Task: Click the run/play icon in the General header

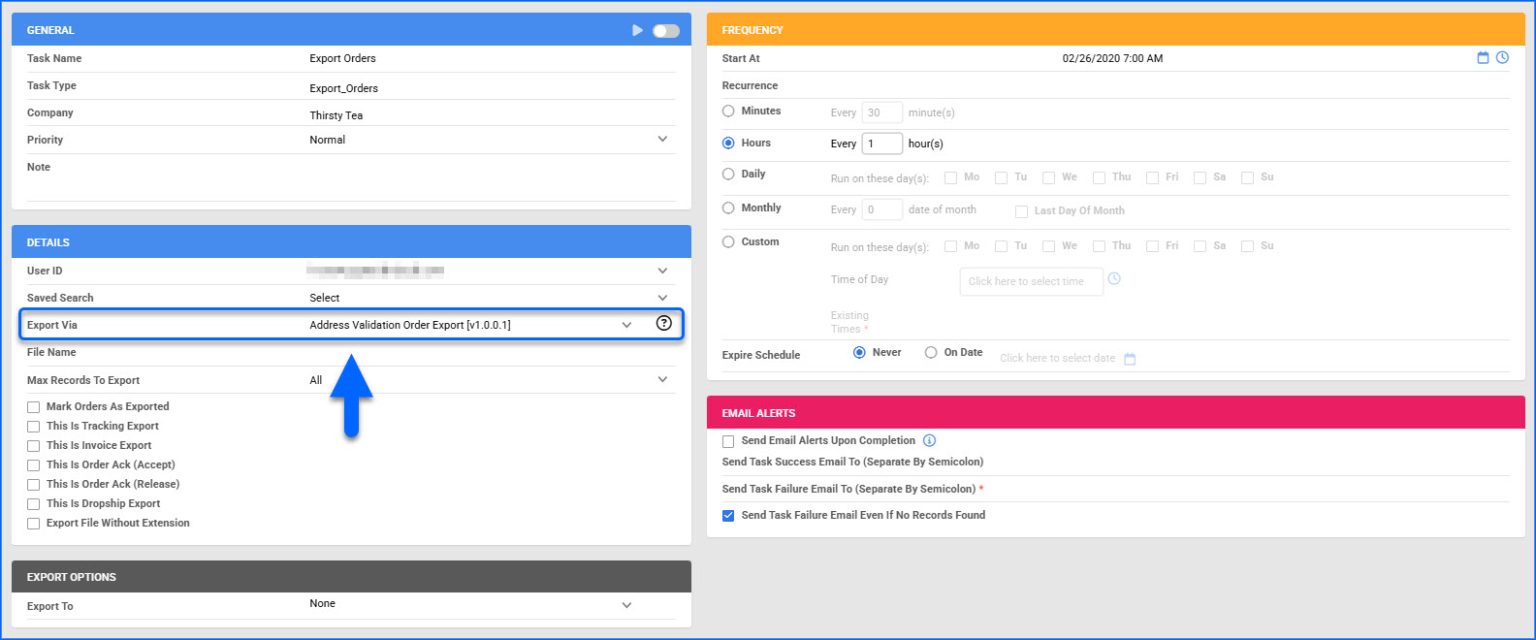Action: pyautogui.click(x=638, y=30)
